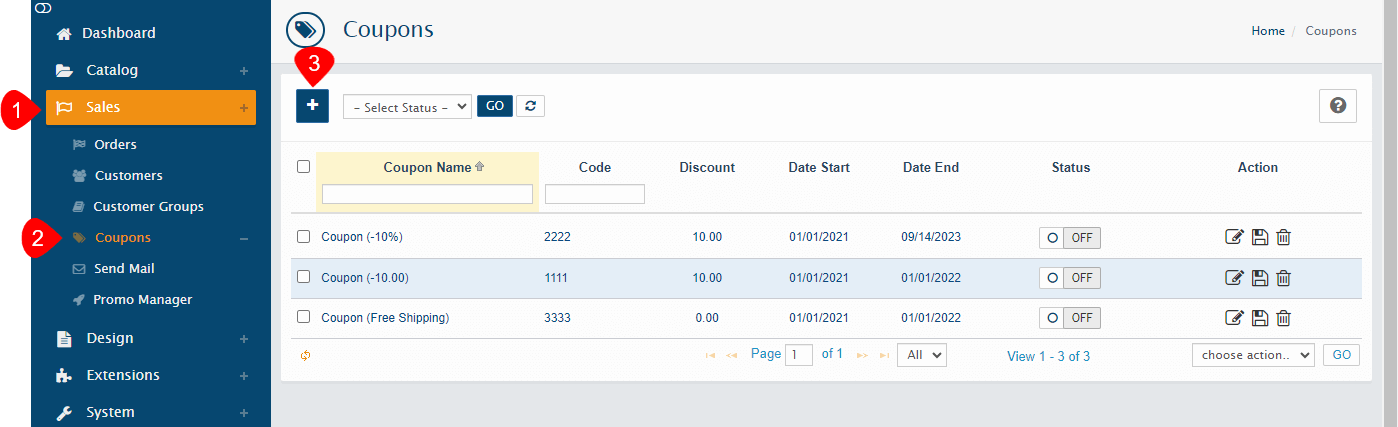Toggle status switch for Coupon (Free Shipping)
1398x427 pixels.
1069,318
